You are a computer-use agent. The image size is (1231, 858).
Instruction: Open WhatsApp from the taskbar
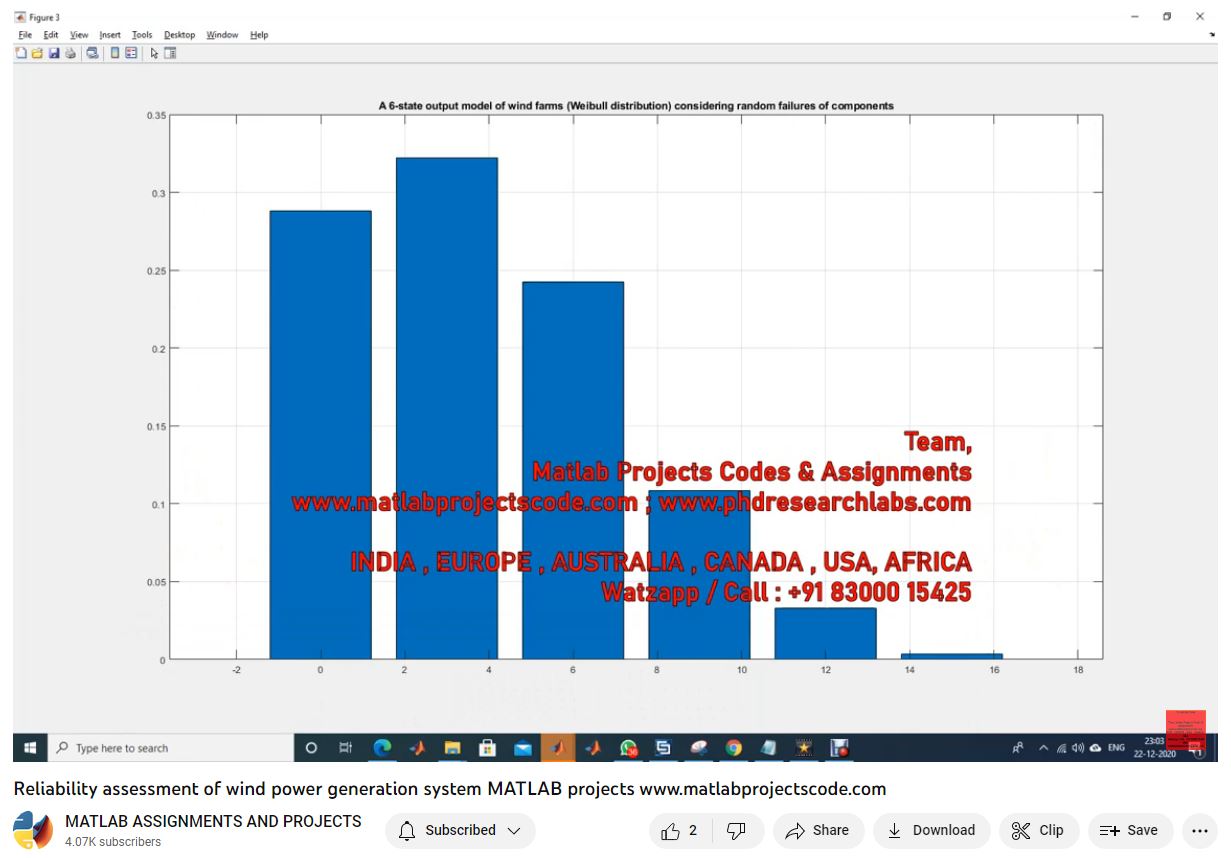coord(628,747)
